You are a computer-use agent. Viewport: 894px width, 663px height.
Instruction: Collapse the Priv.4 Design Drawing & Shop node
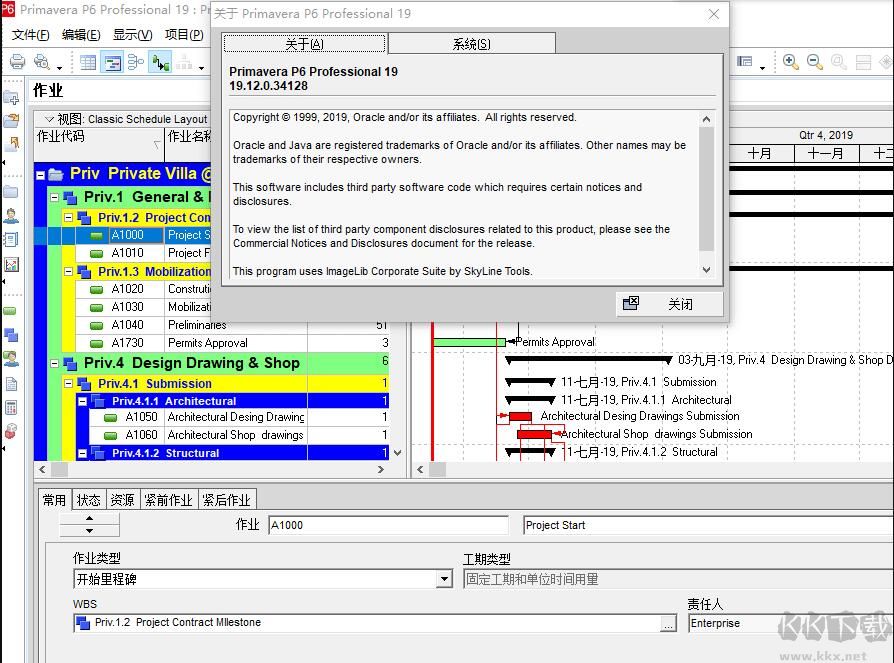[55, 363]
